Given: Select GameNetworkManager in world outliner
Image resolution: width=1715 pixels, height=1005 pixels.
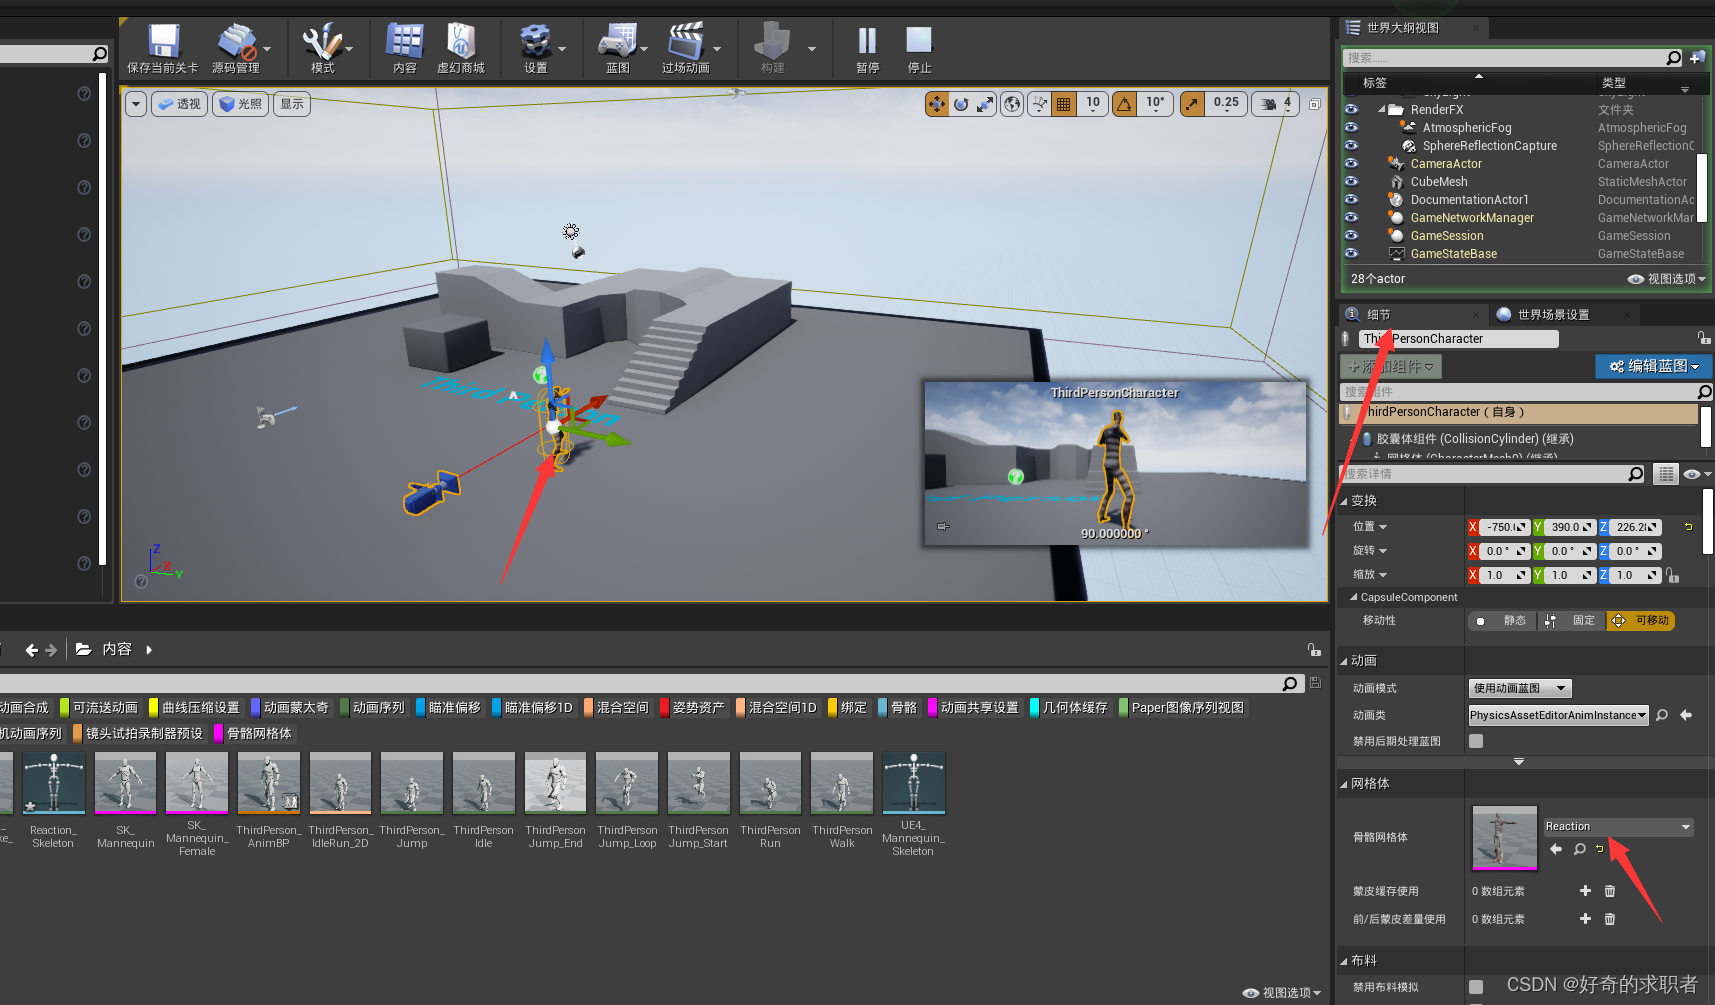Looking at the screenshot, I should click(x=1471, y=218).
